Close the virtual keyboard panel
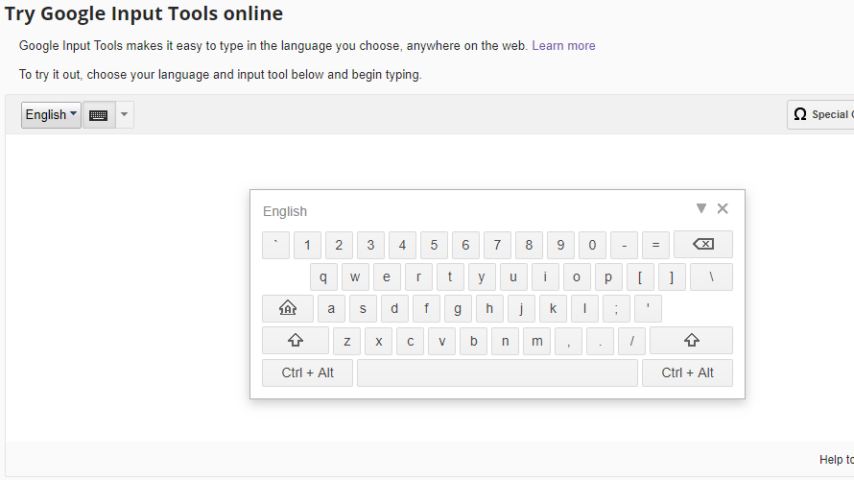 [723, 208]
